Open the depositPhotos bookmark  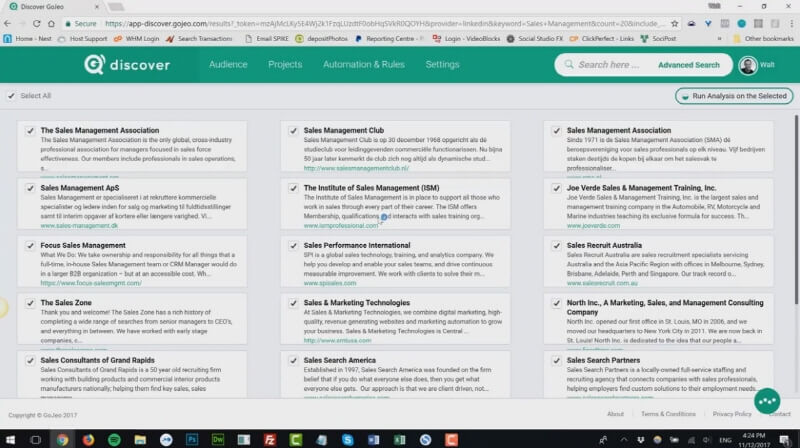pyautogui.click(x=321, y=38)
